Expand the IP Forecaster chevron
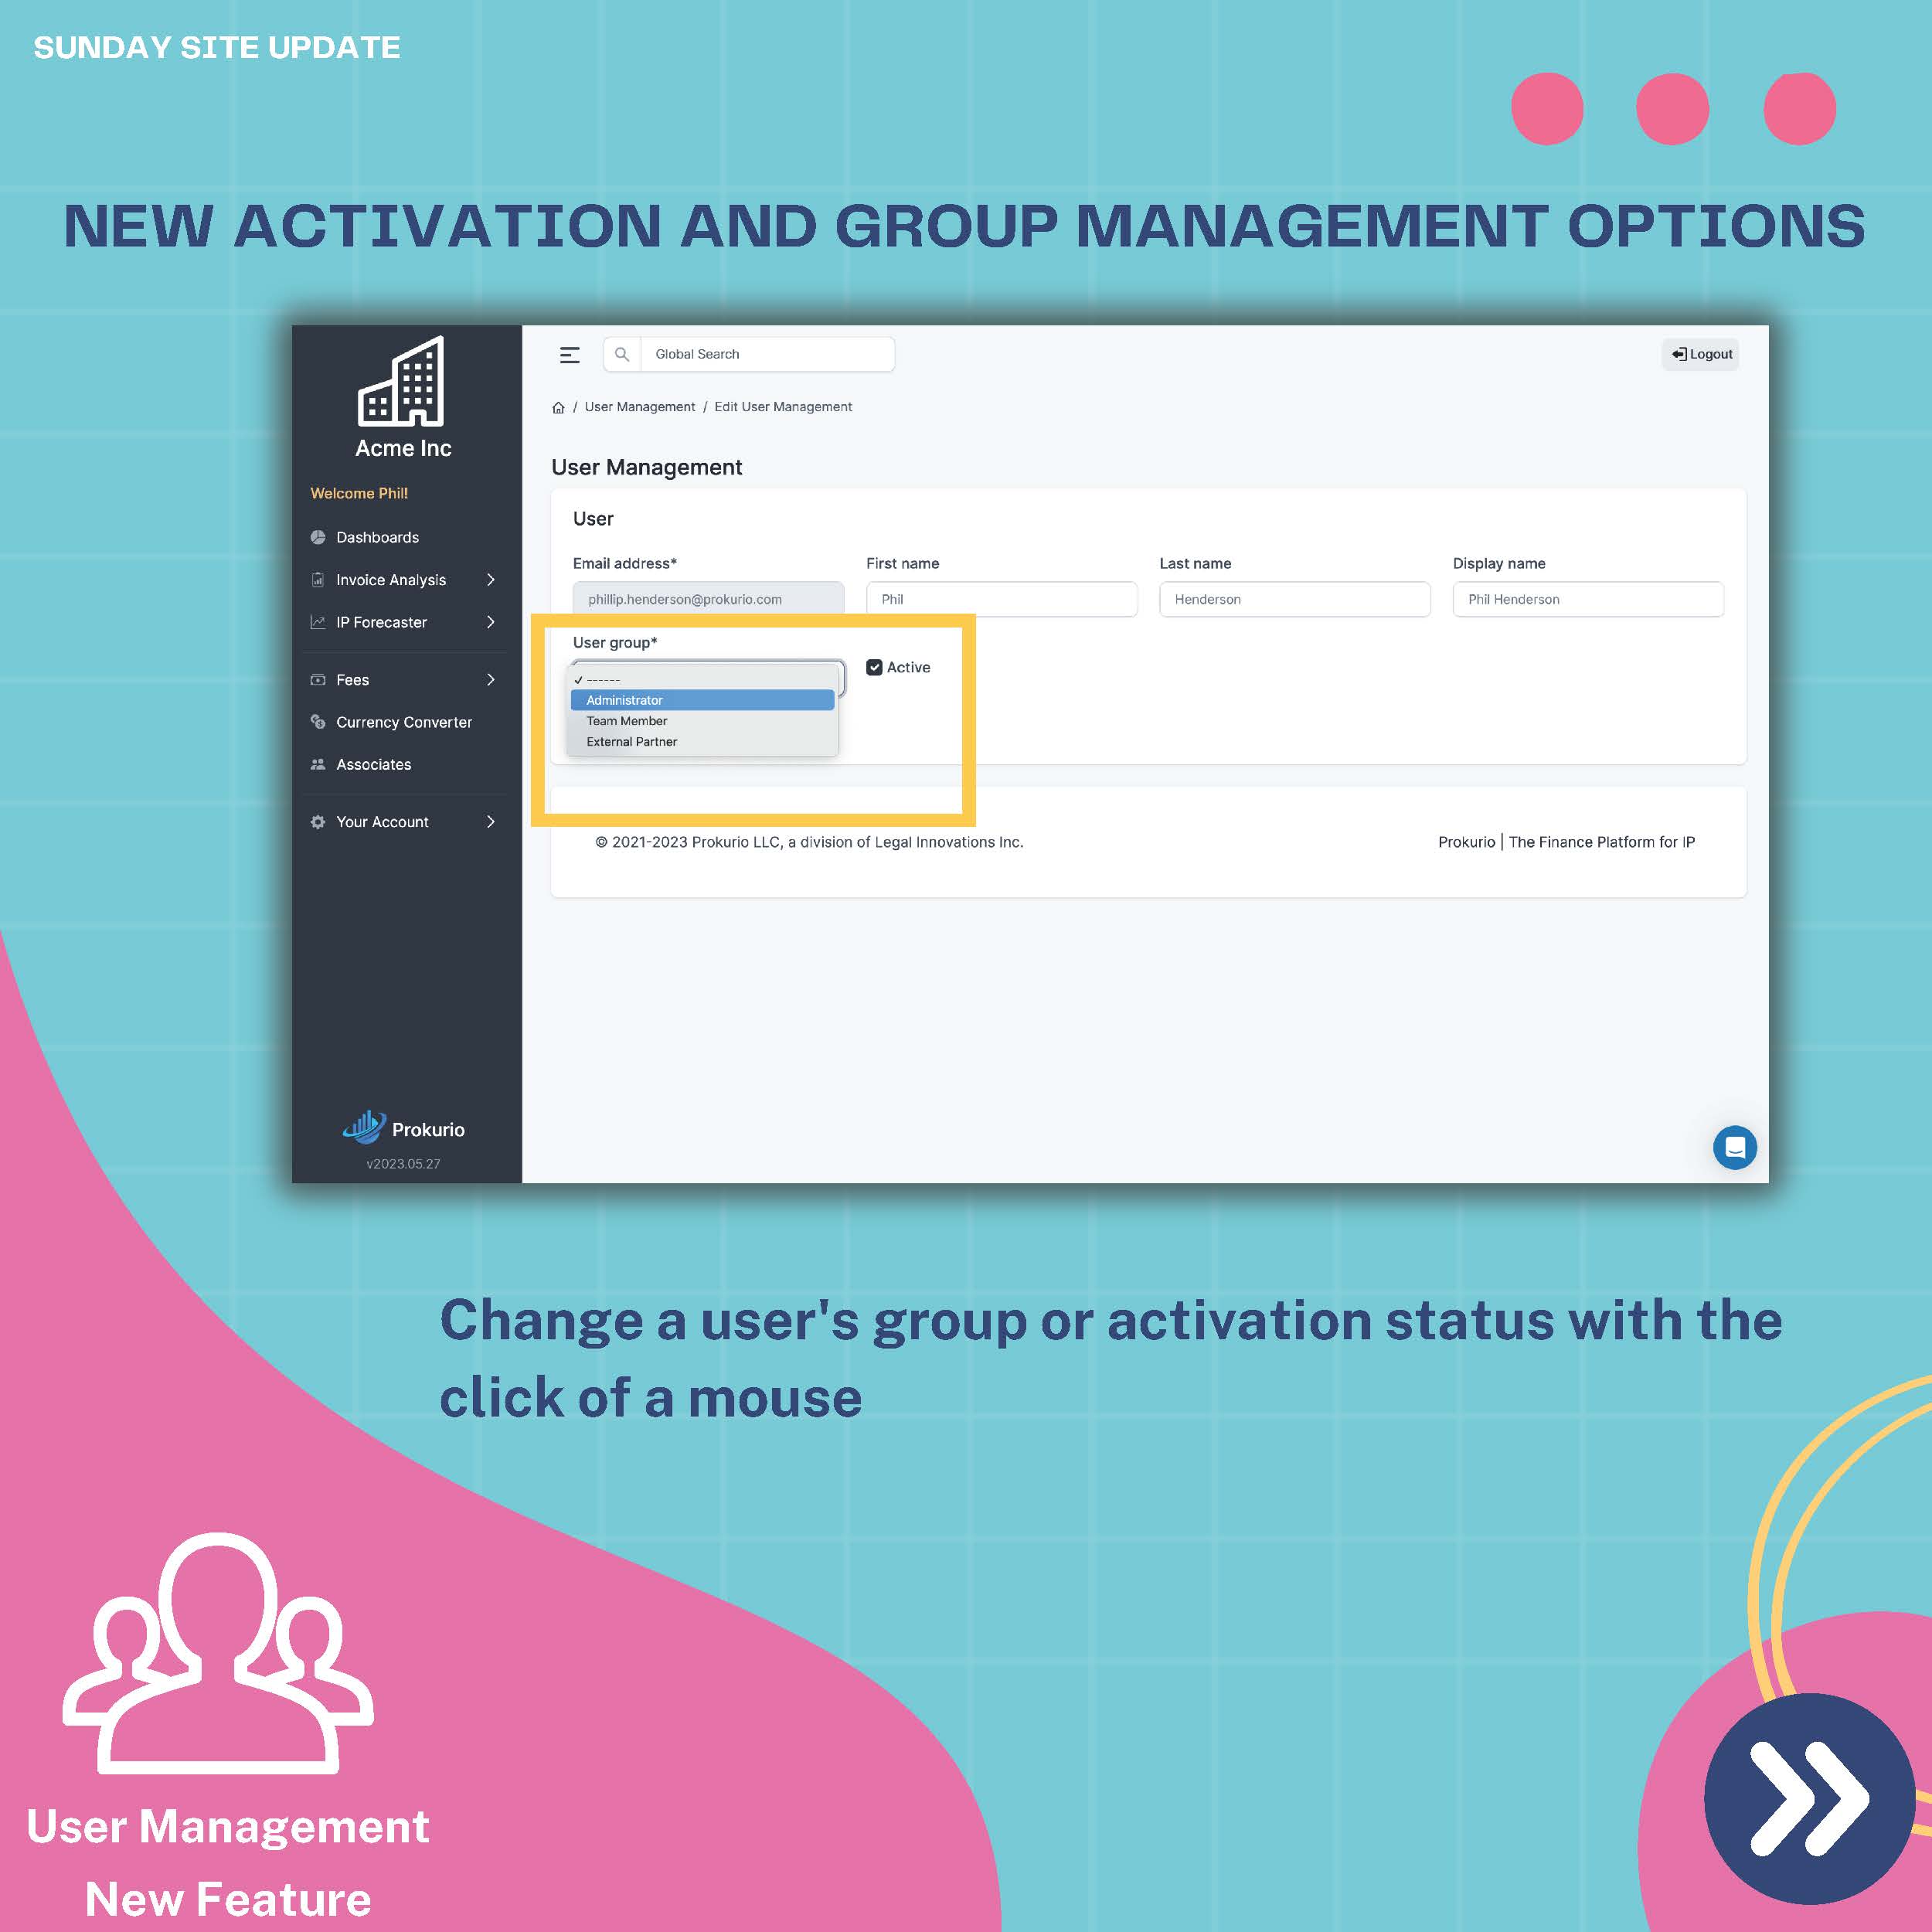 point(491,622)
